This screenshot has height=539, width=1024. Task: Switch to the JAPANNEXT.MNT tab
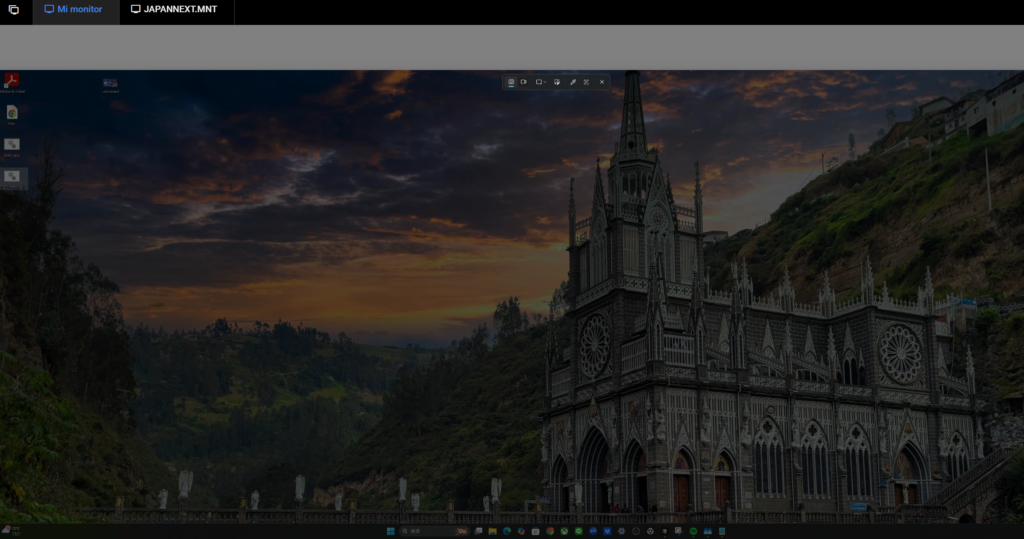[175, 9]
